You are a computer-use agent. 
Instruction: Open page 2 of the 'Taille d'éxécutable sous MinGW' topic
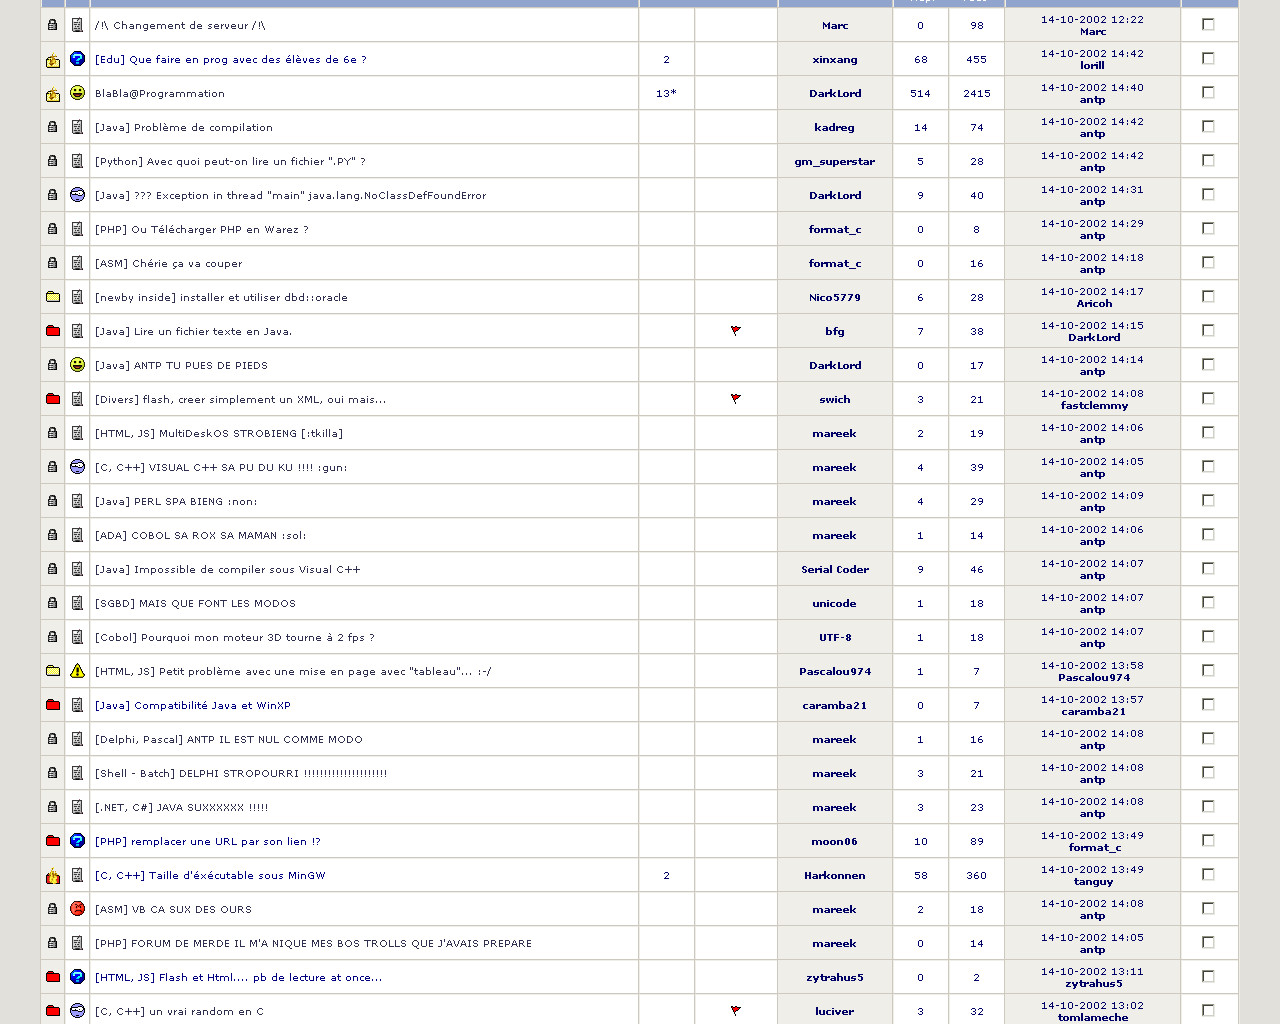tap(666, 876)
